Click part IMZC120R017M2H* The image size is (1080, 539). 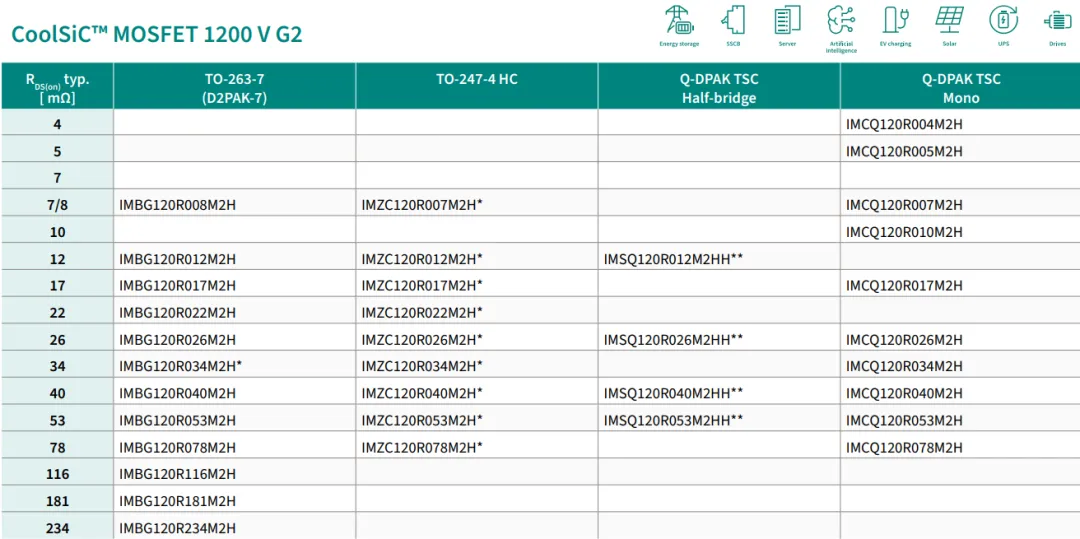pos(422,286)
